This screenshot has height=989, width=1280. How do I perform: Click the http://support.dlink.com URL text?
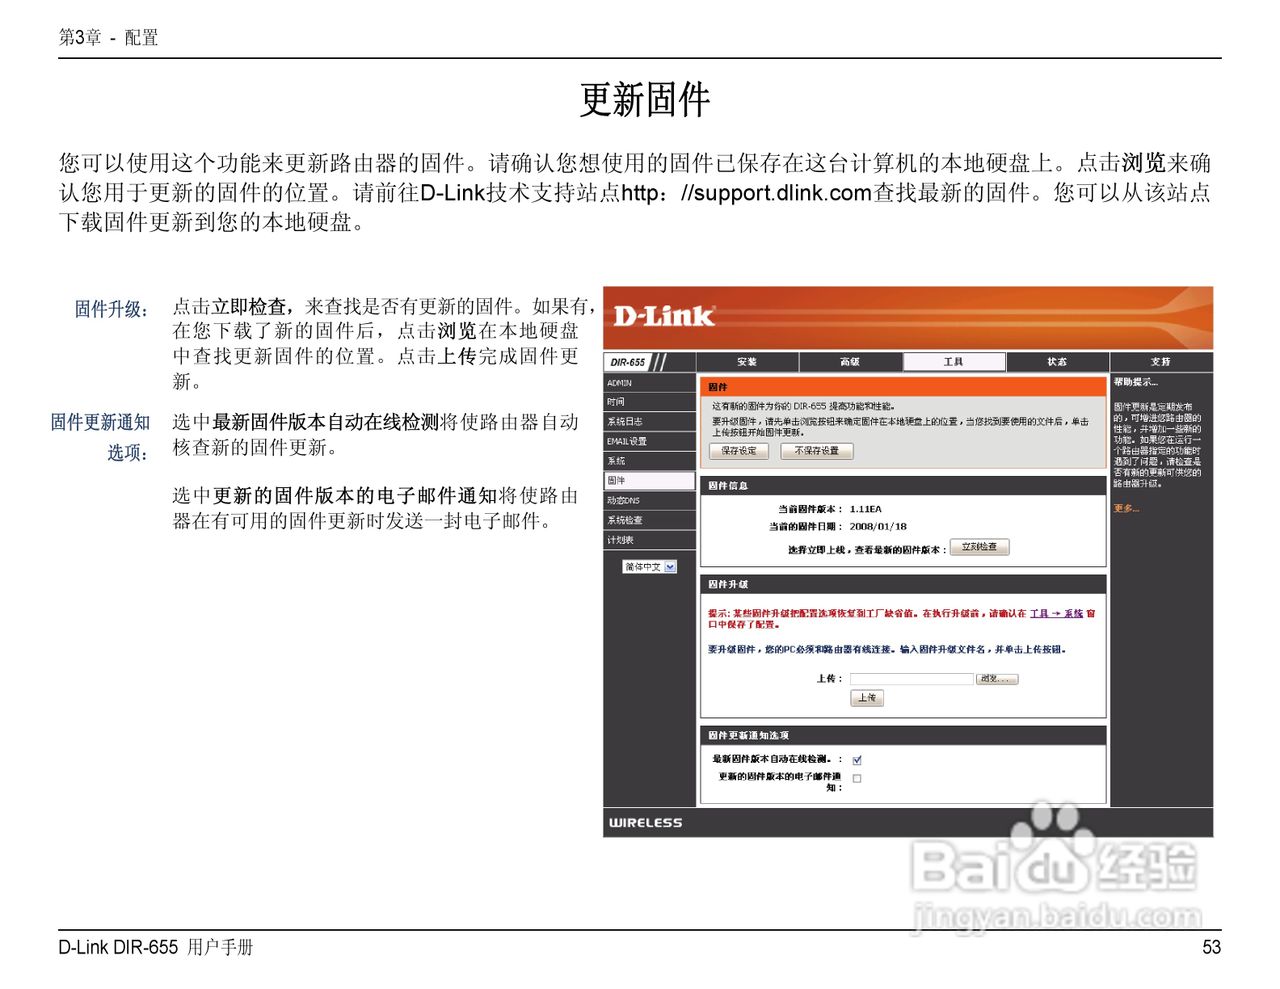click(x=747, y=192)
